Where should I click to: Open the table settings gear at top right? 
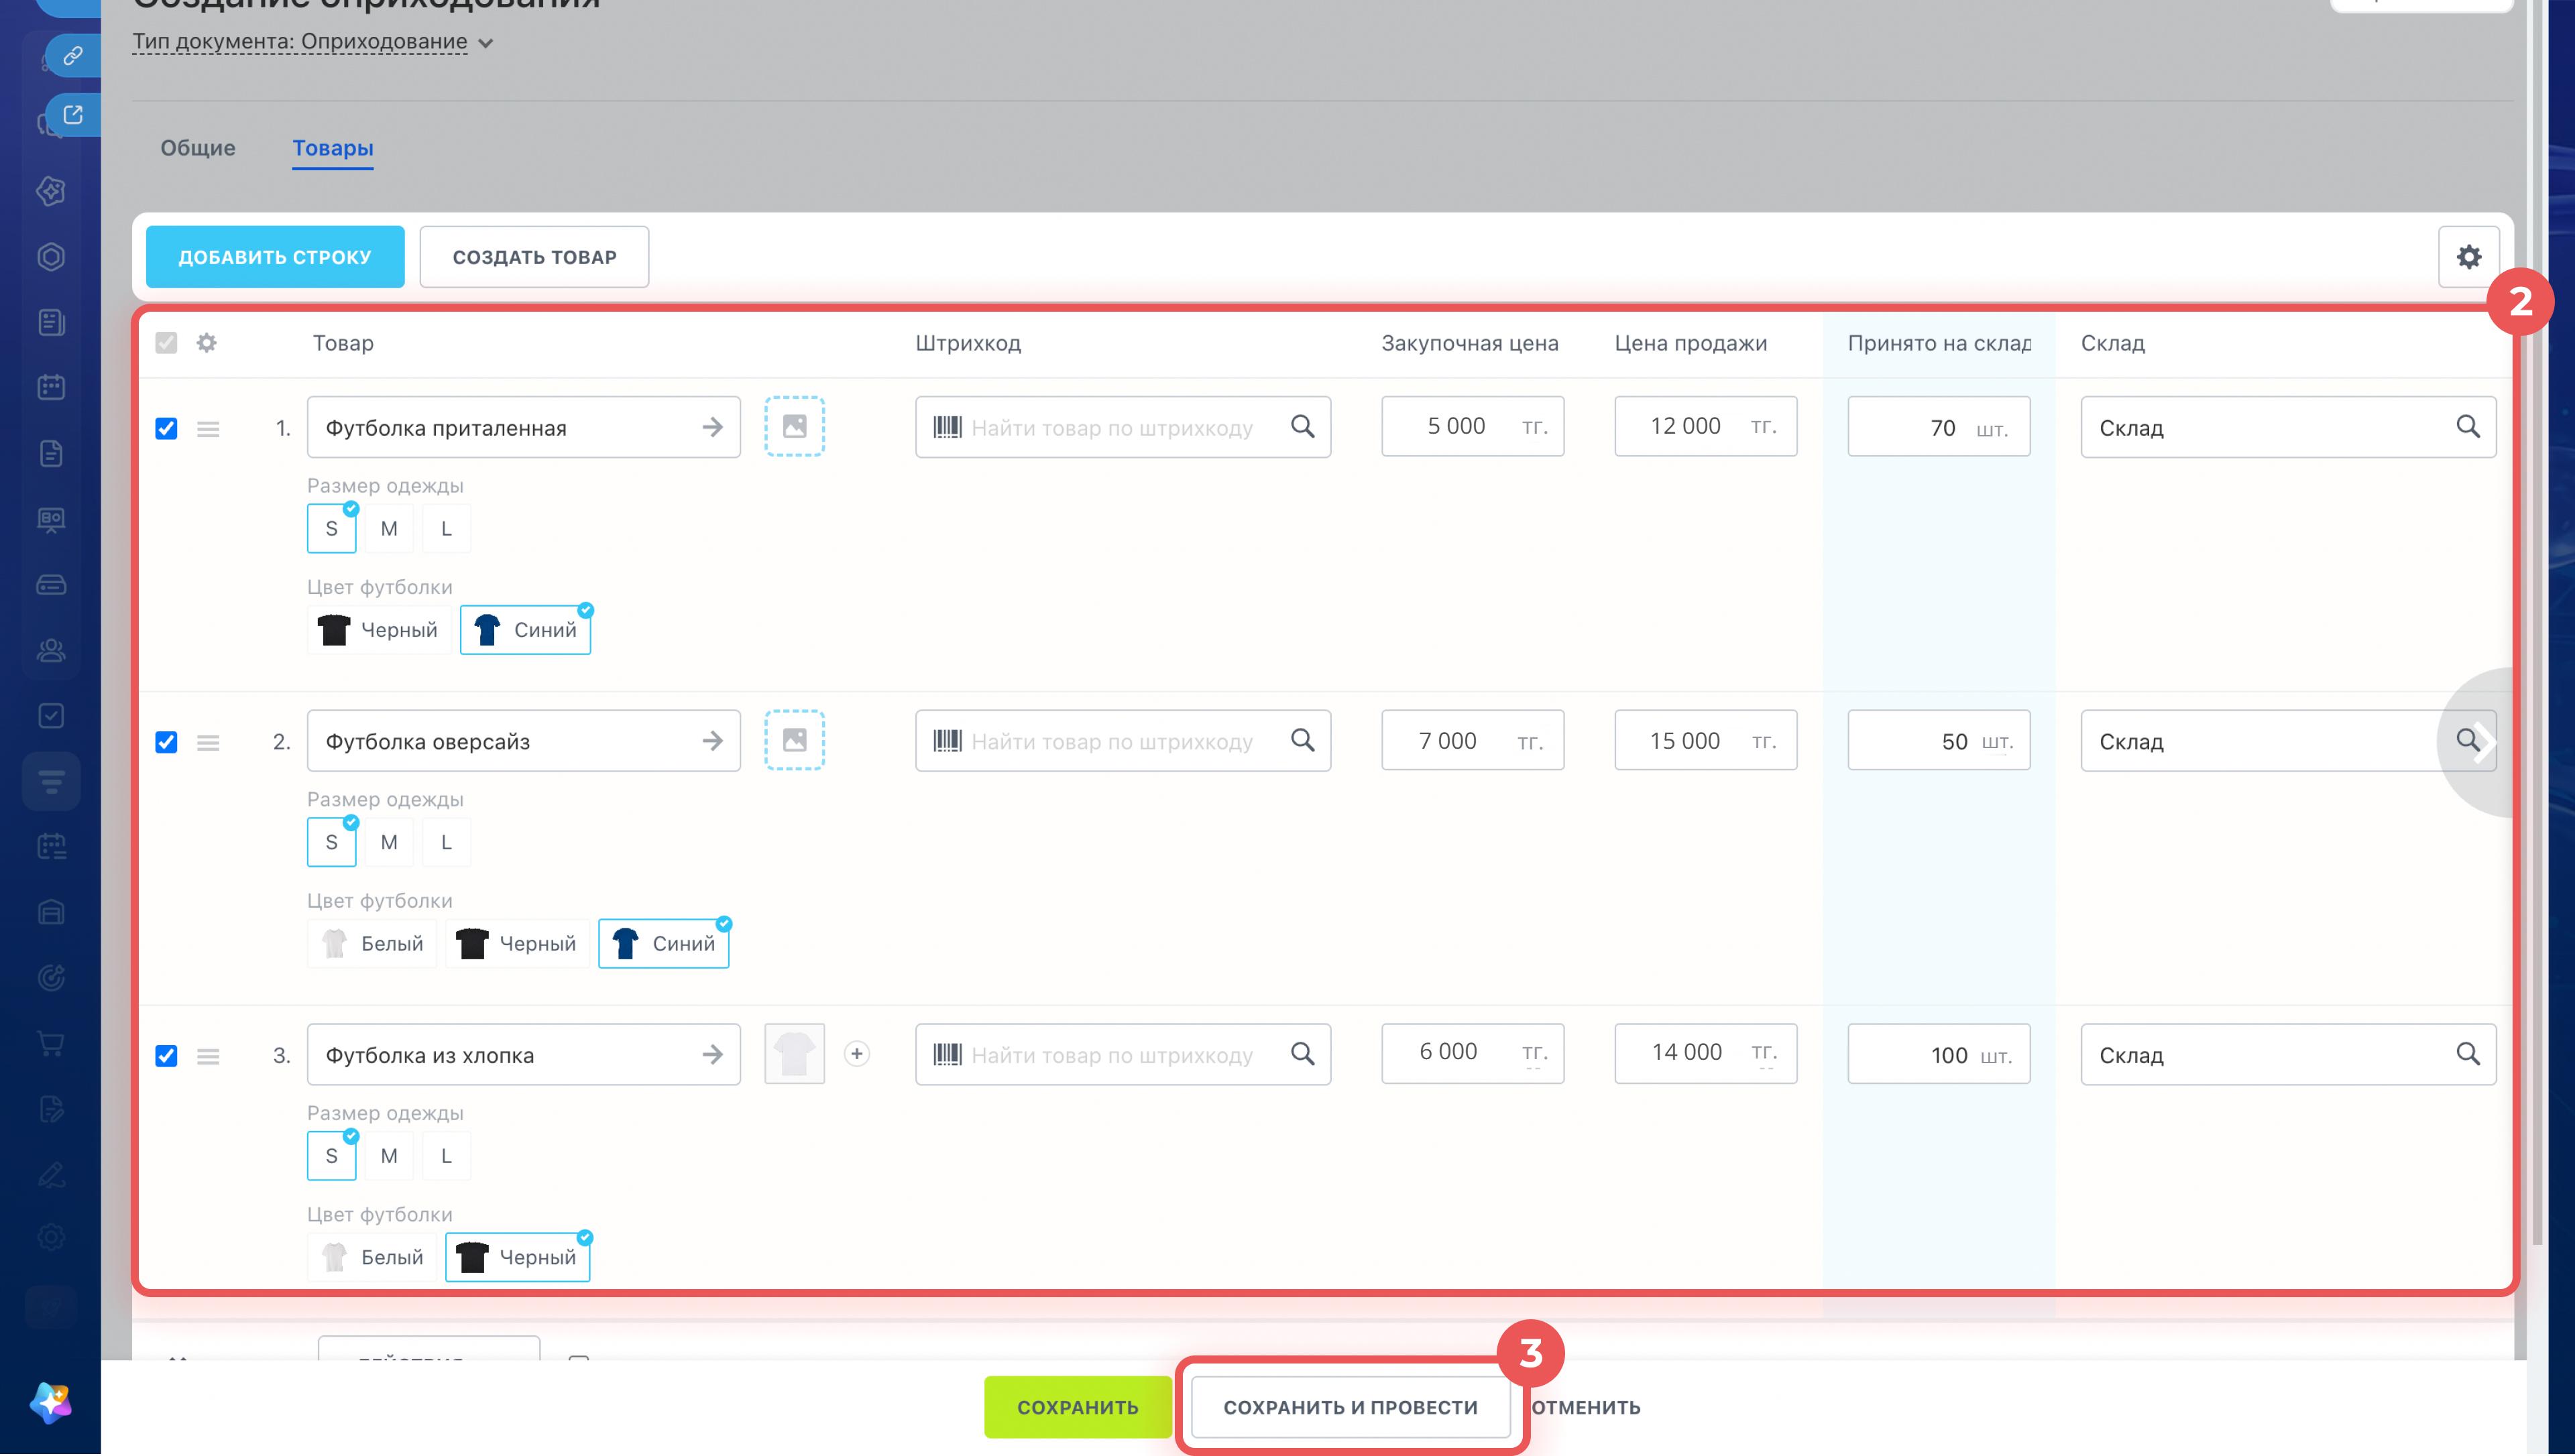2468,257
